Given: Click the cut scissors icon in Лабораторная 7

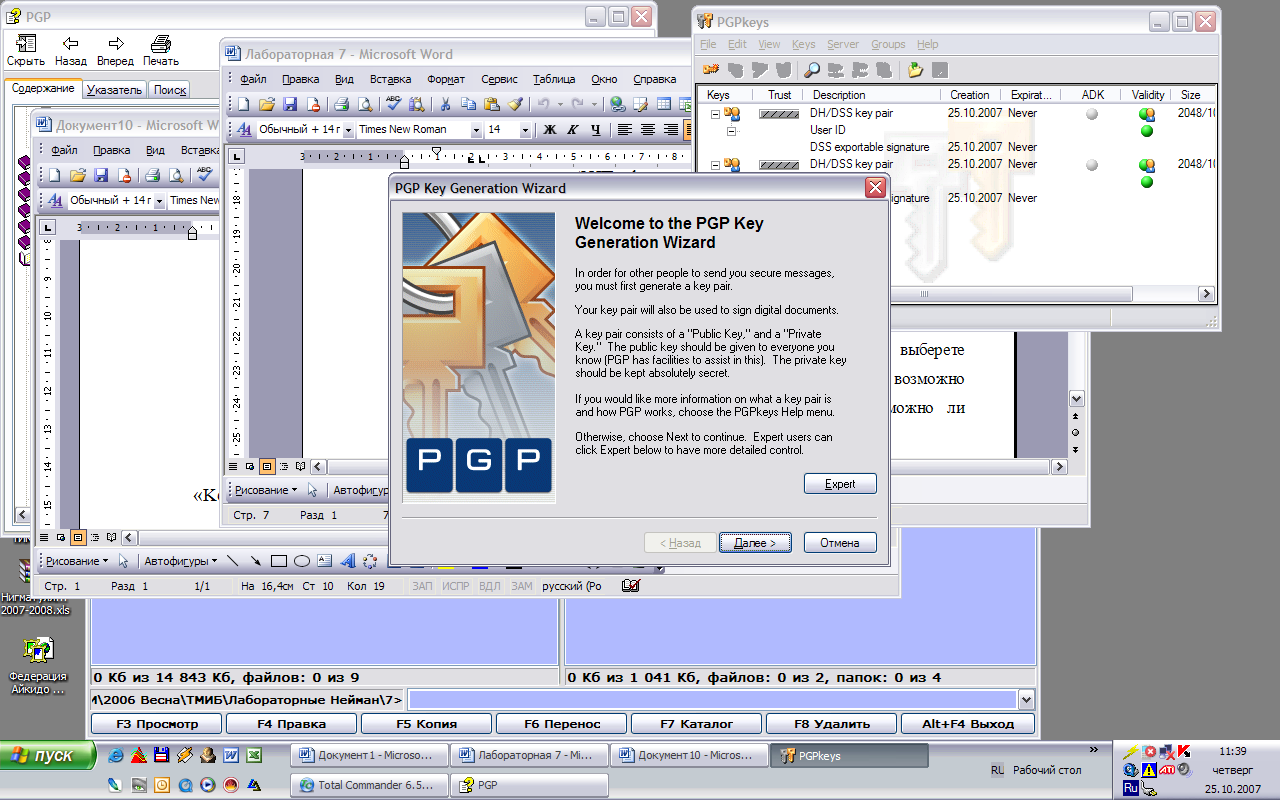Looking at the screenshot, I should [x=445, y=104].
